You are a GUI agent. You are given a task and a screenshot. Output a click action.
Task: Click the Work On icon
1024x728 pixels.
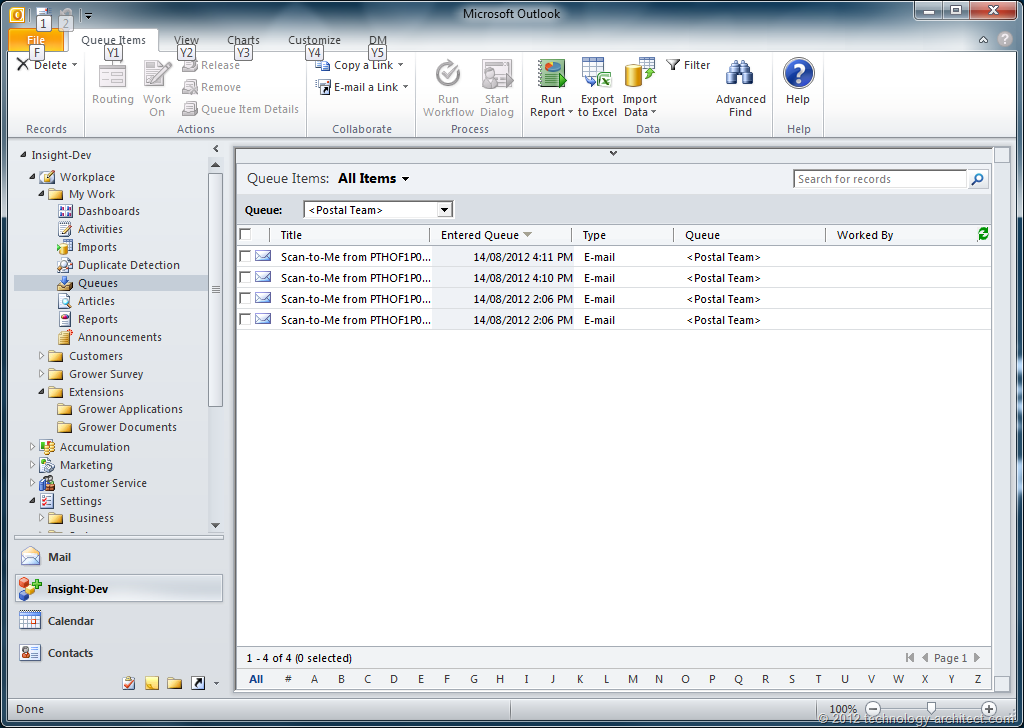click(x=157, y=73)
